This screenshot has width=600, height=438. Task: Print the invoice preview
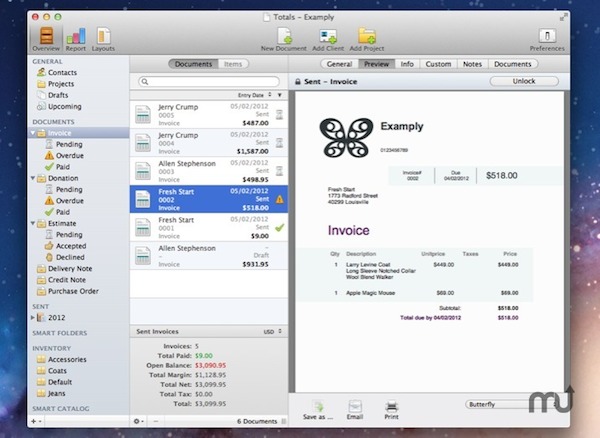point(391,410)
